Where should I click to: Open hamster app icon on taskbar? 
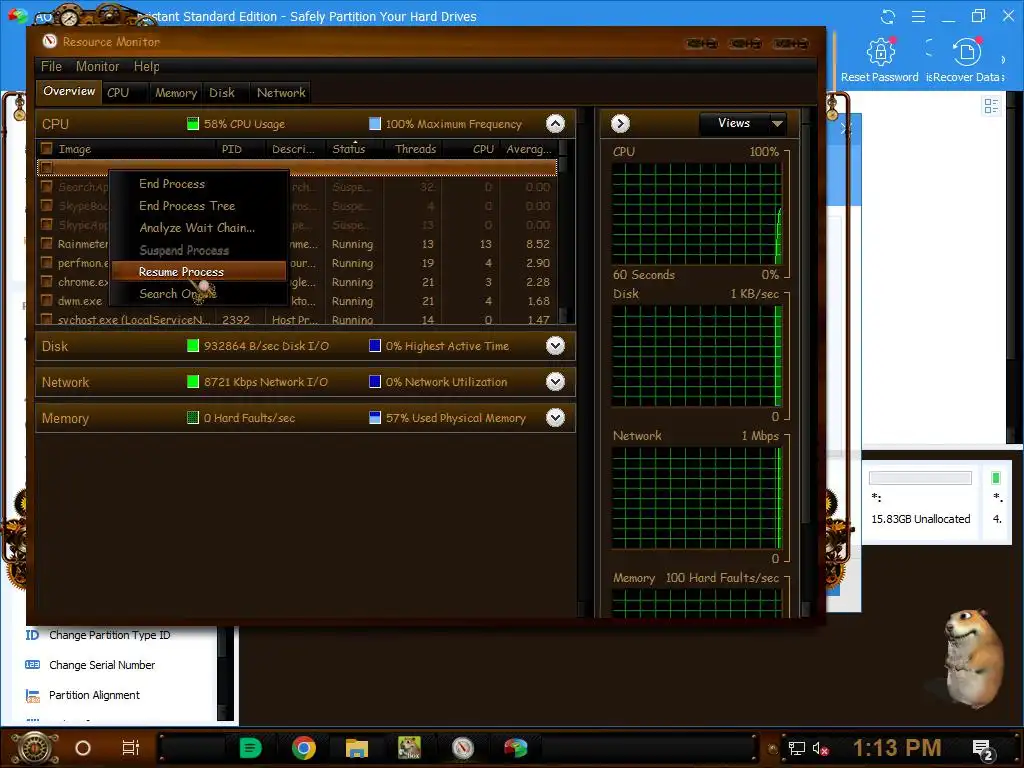[x=409, y=748]
